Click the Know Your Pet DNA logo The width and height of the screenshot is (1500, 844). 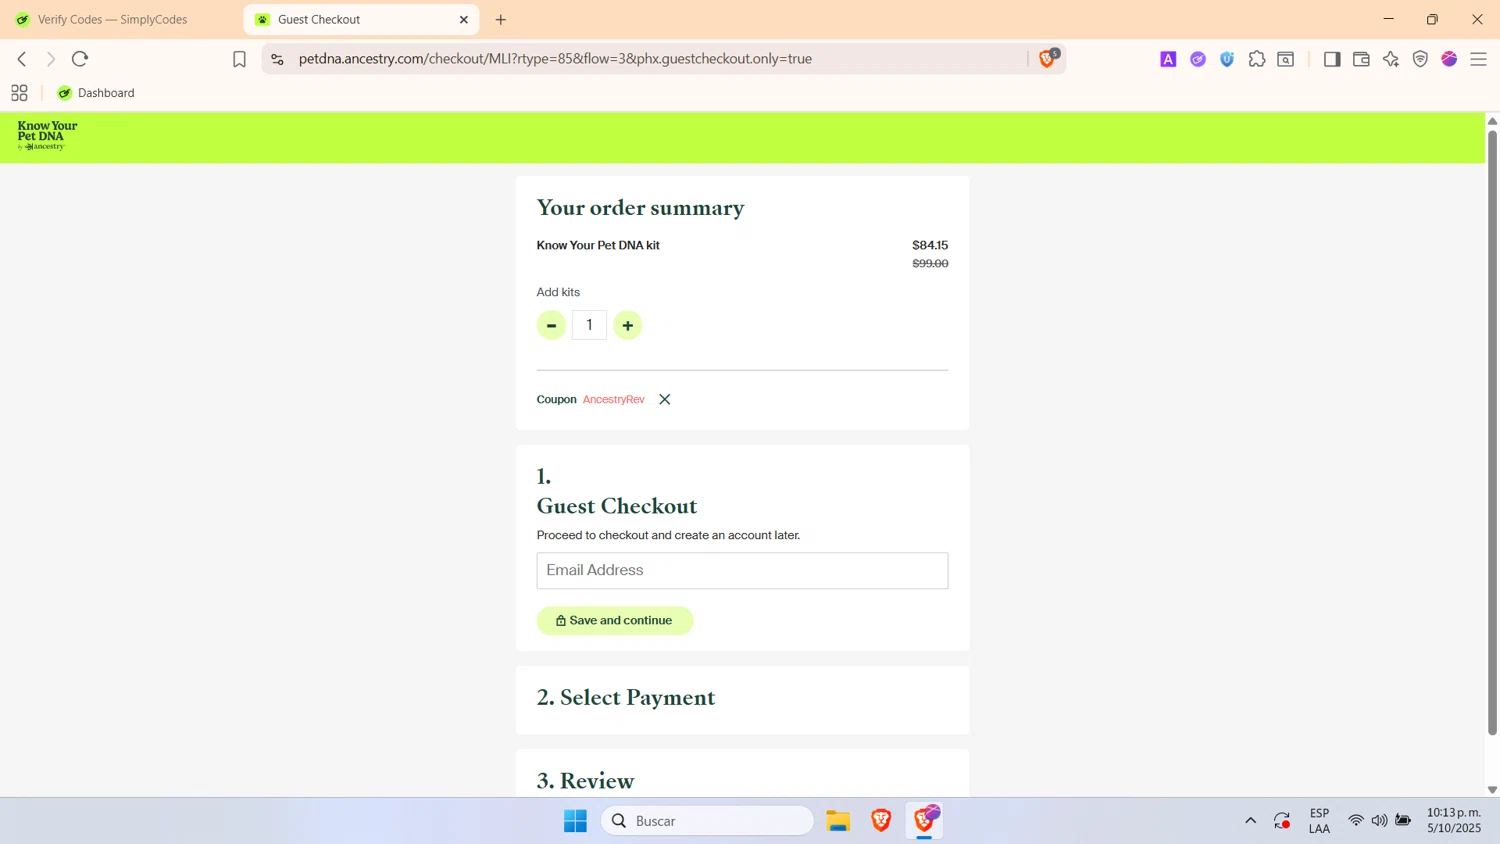tap(47, 136)
